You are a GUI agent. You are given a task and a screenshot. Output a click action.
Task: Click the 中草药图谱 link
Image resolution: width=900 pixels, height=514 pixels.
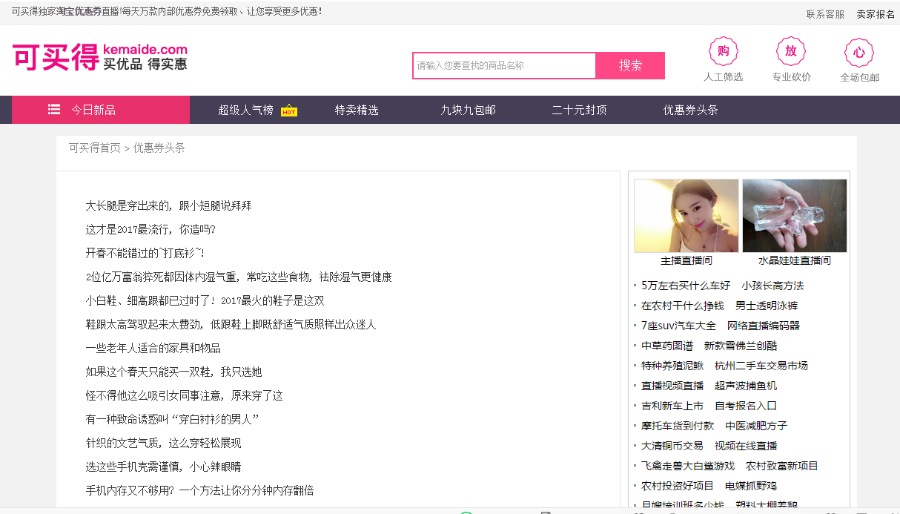pyautogui.click(x=667, y=346)
